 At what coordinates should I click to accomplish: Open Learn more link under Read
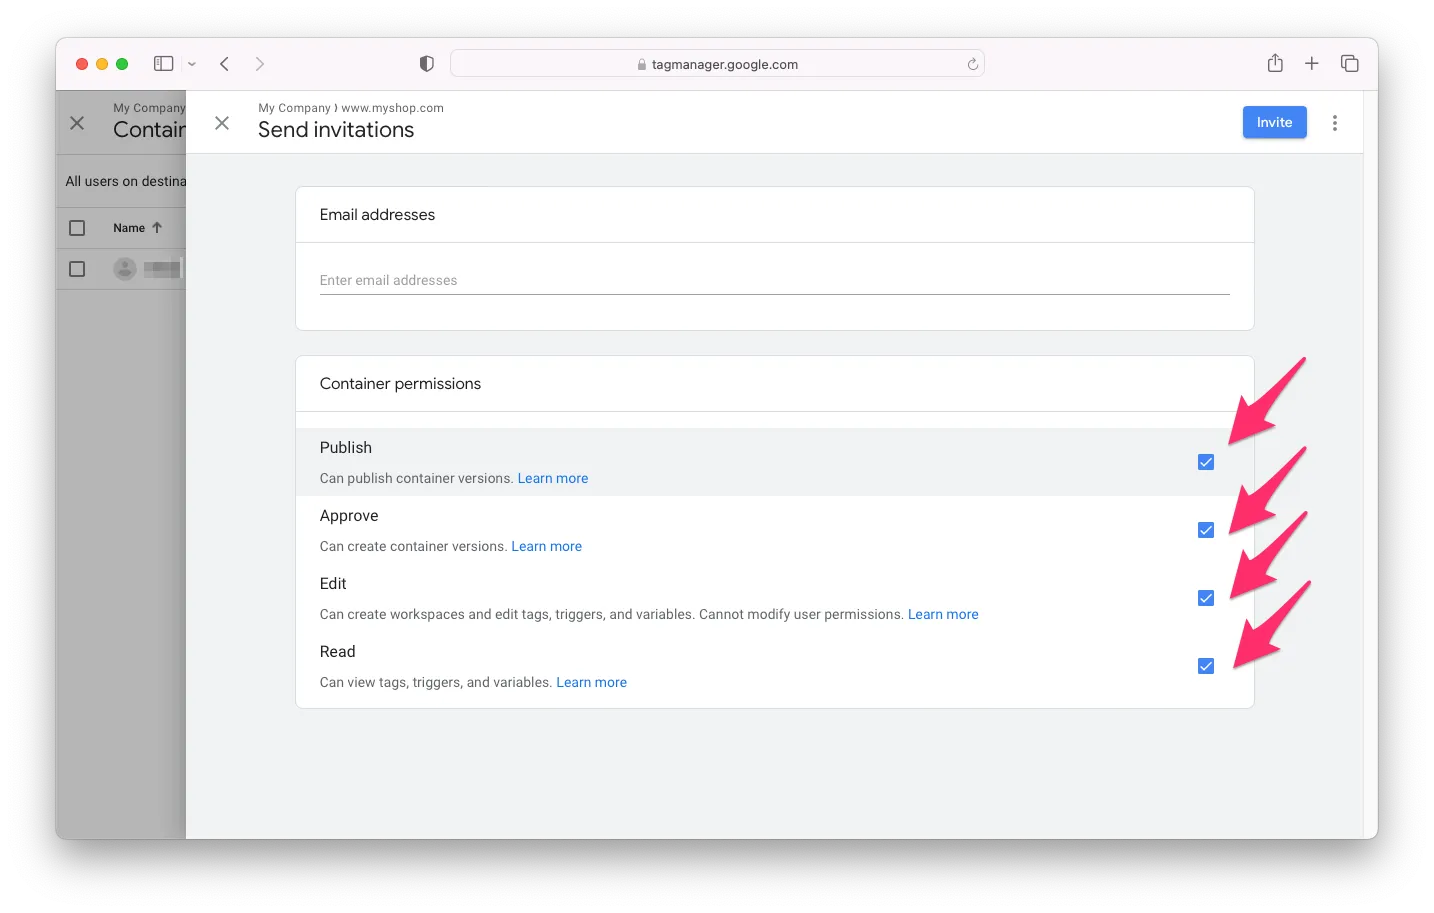point(591,683)
